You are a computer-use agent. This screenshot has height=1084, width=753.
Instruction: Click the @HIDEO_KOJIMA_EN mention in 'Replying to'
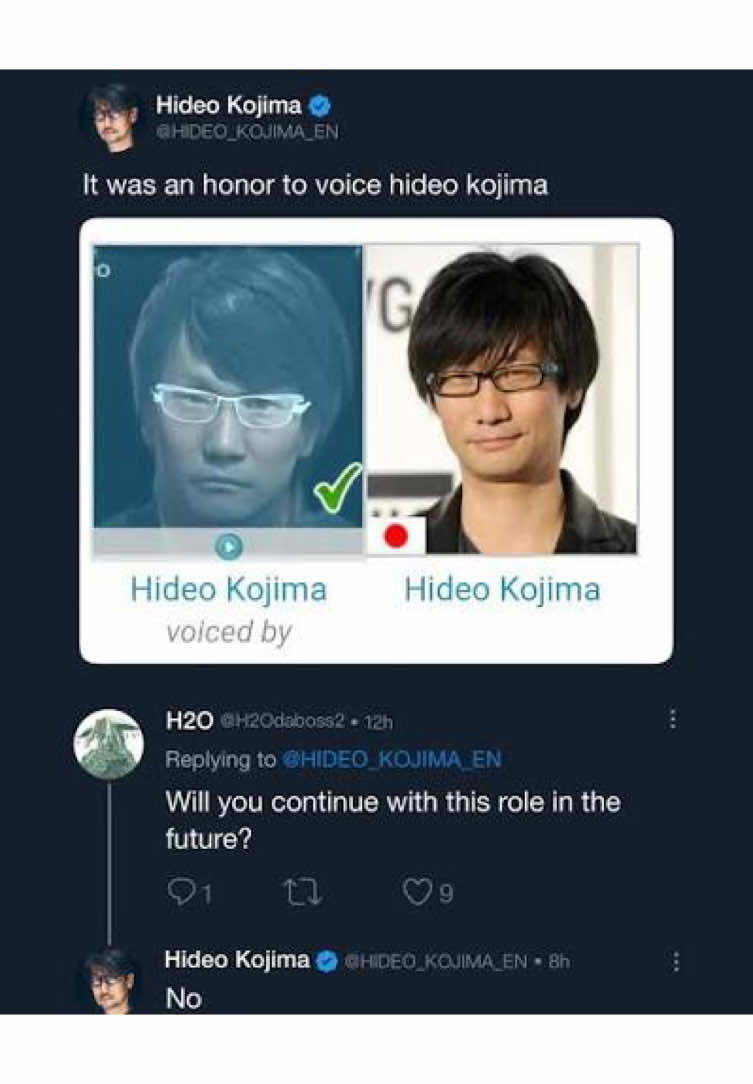[x=393, y=759]
